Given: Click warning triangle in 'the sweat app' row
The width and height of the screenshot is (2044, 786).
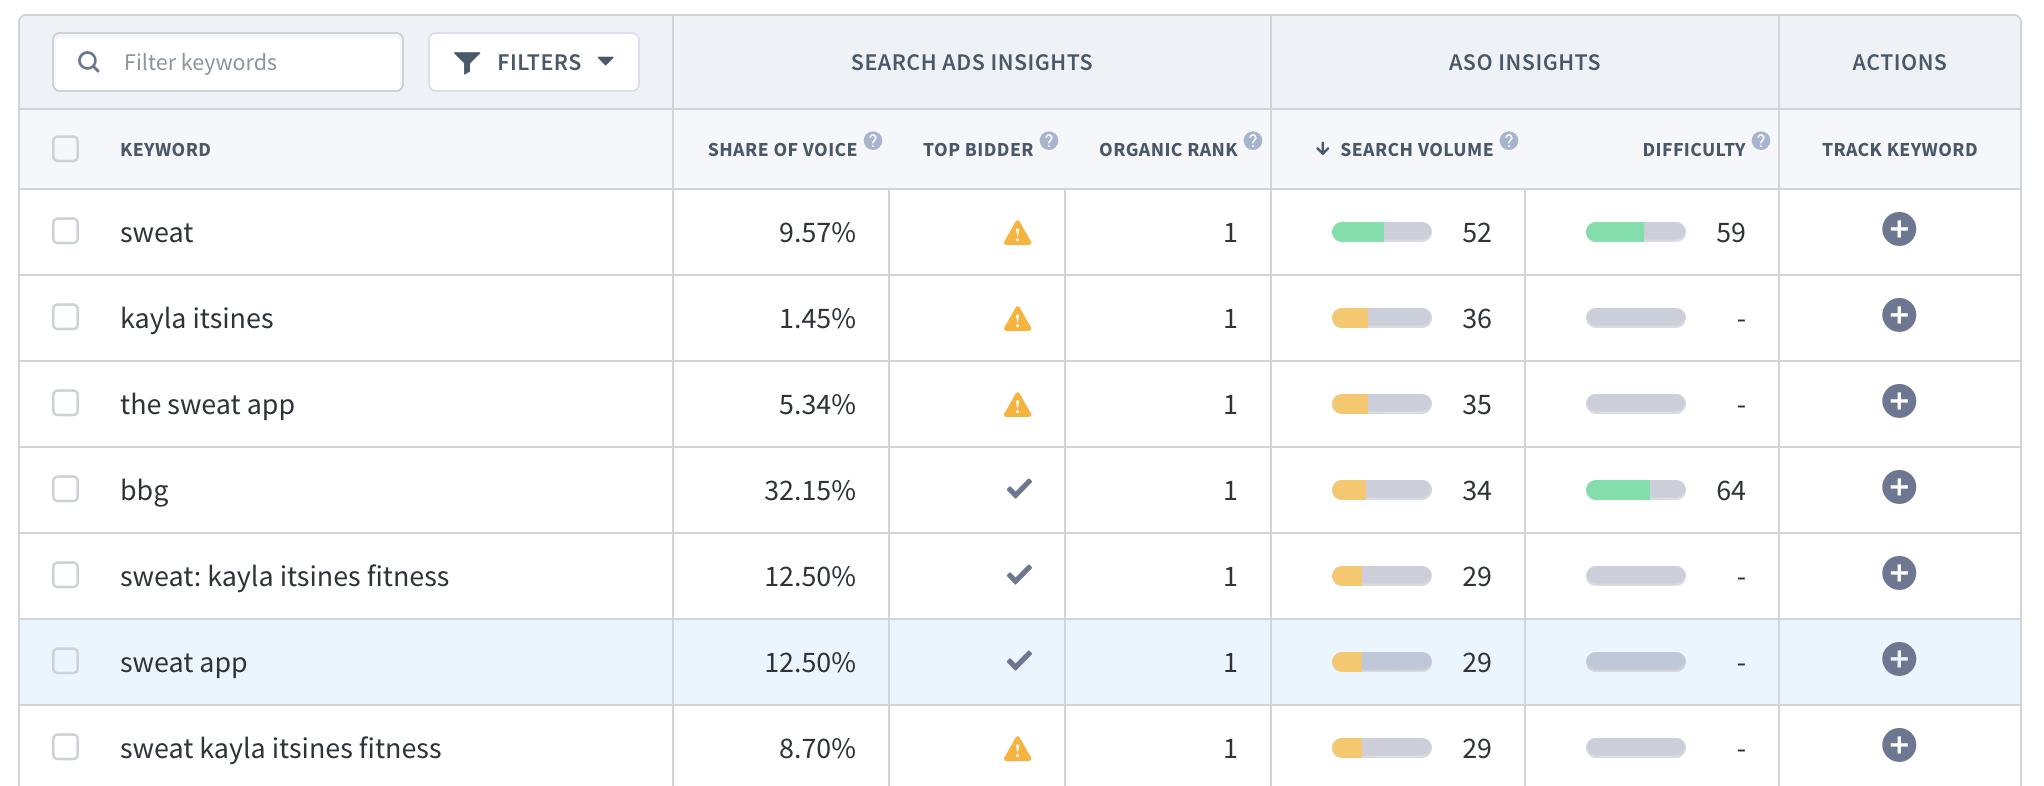Looking at the screenshot, I should 1017,405.
